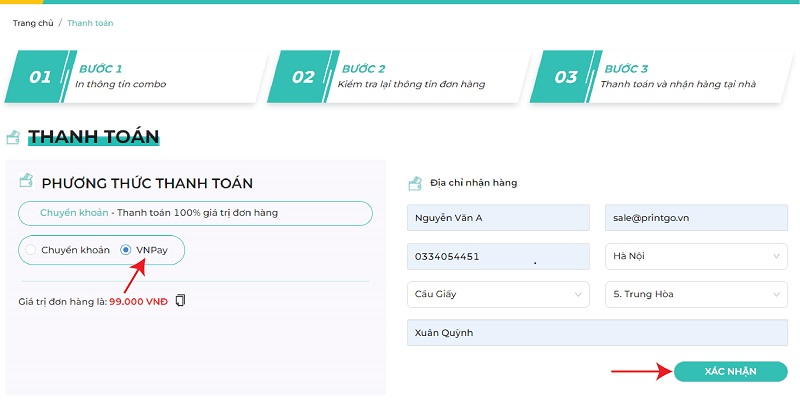This screenshot has width=800, height=403.
Task: Open the Hà Nội city dropdown
Action: pos(696,256)
